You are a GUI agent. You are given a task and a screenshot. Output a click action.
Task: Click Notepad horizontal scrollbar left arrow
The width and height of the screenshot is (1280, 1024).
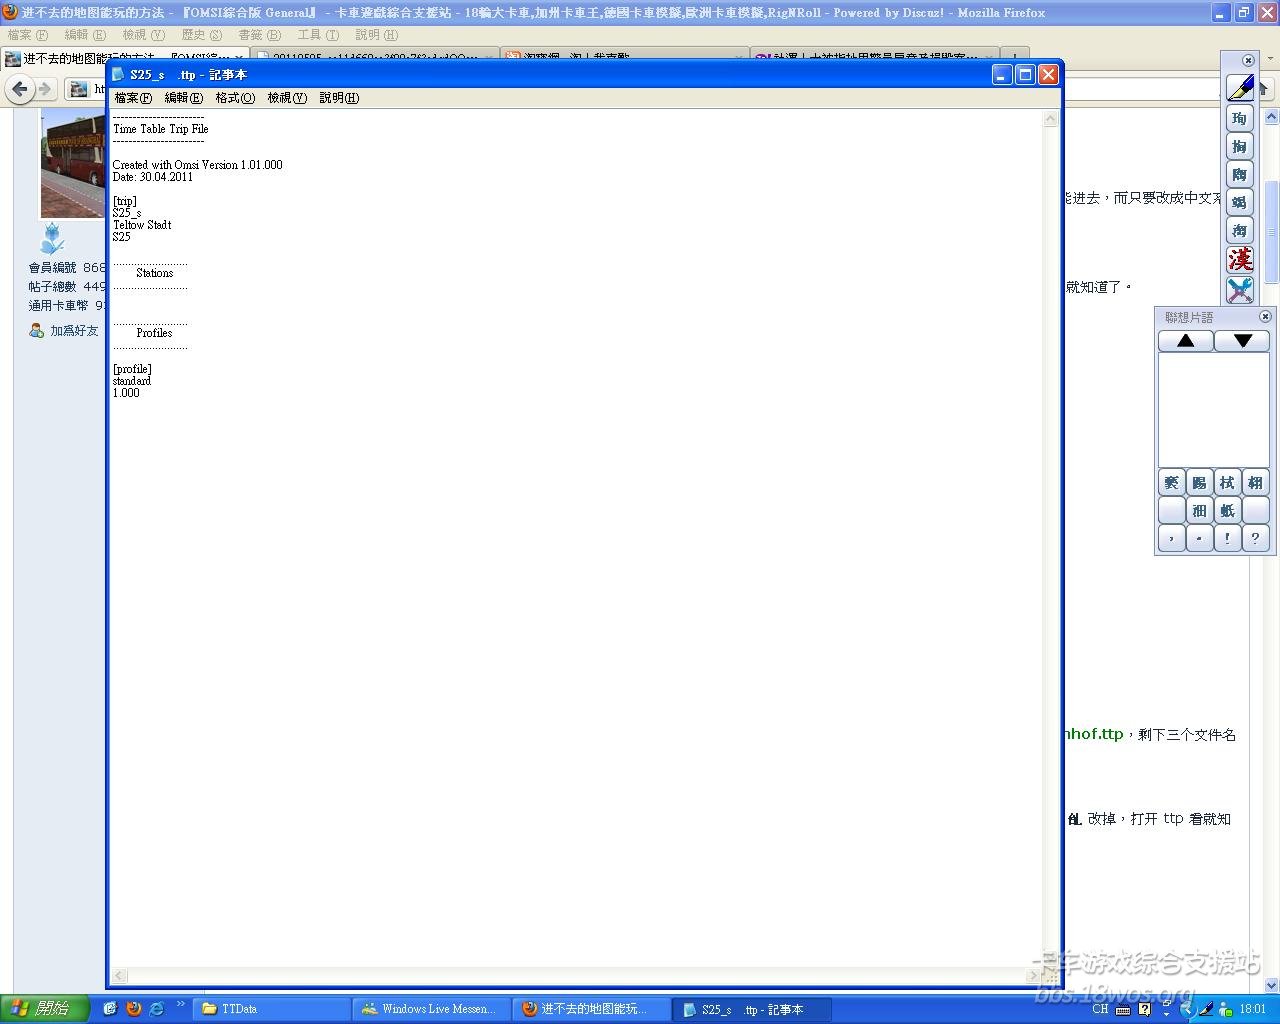point(119,975)
